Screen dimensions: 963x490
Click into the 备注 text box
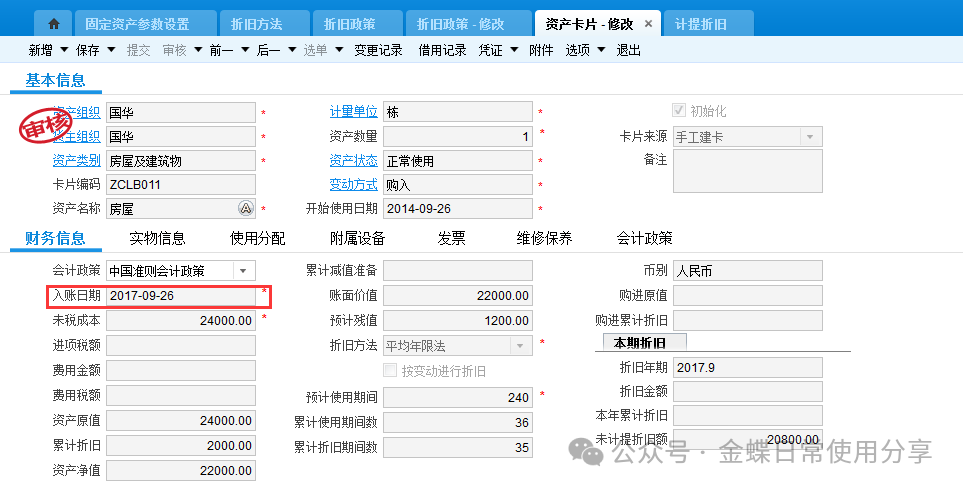click(747, 171)
